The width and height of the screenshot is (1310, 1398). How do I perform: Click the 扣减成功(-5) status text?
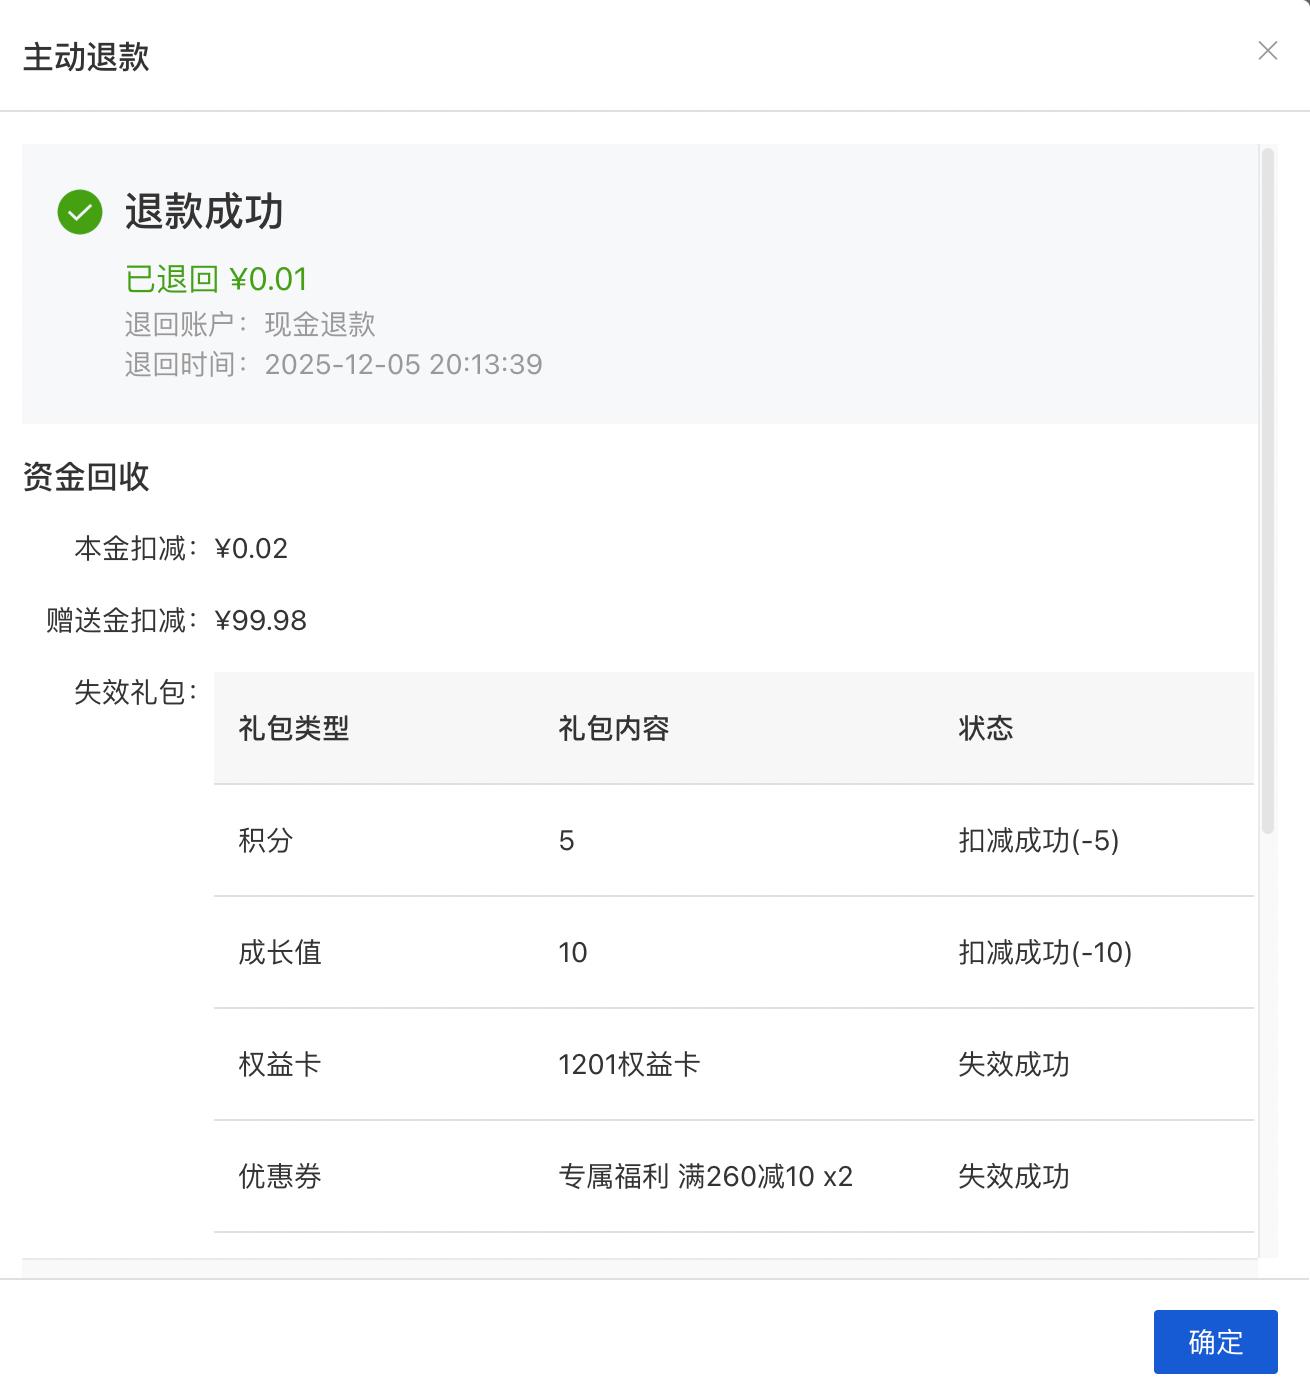click(x=1038, y=840)
